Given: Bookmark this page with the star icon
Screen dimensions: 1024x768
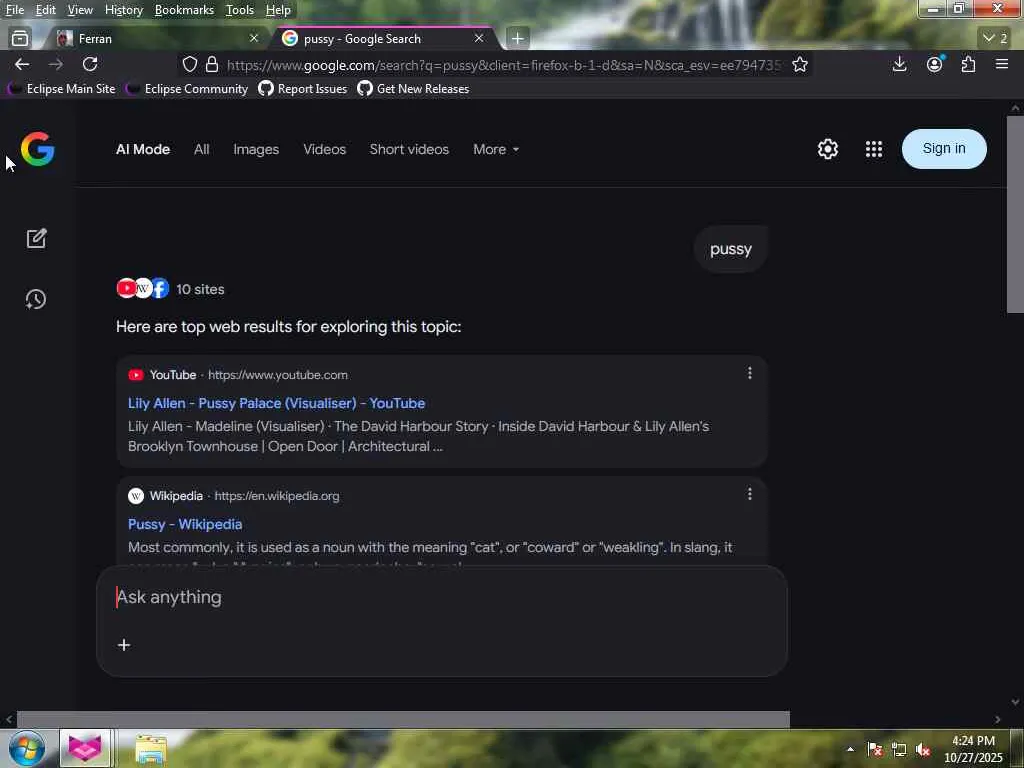Looking at the screenshot, I should point(800,65).
